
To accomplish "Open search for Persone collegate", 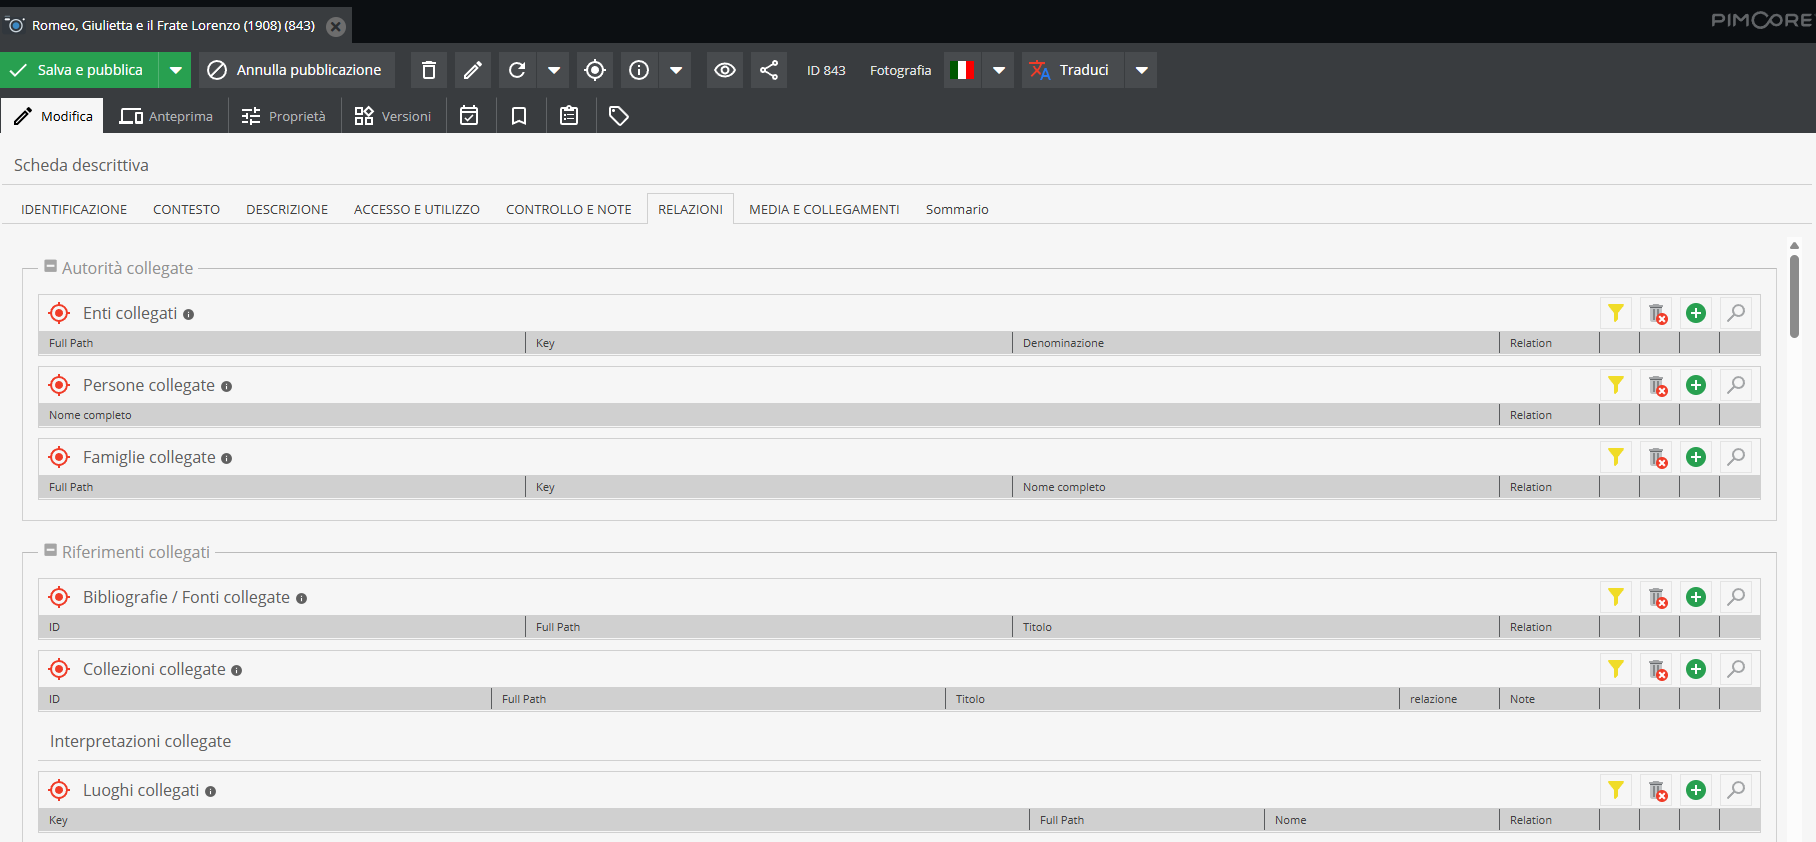I will tap(1736, 385).
